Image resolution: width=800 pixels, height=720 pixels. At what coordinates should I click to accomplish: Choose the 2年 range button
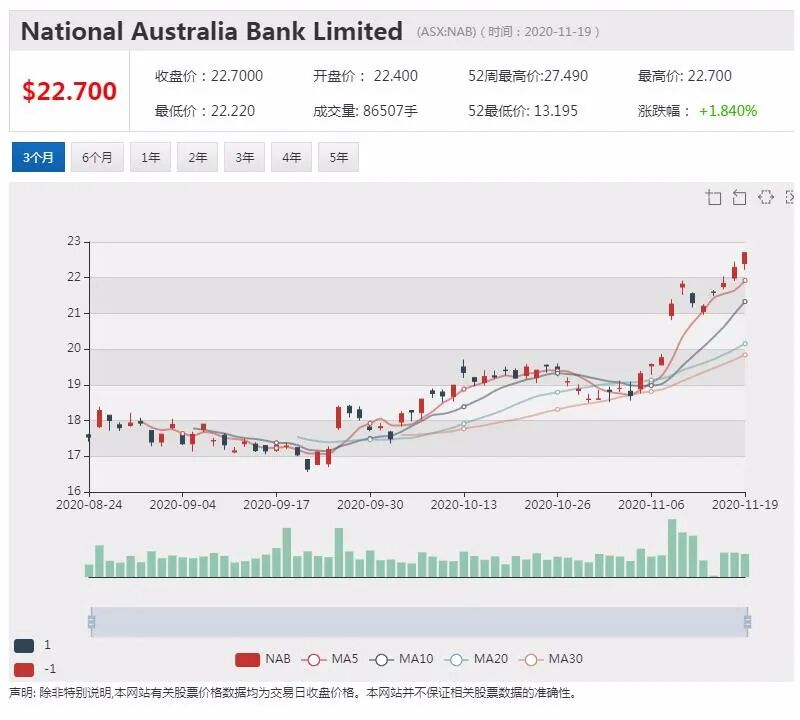click(x=197, y=157)
